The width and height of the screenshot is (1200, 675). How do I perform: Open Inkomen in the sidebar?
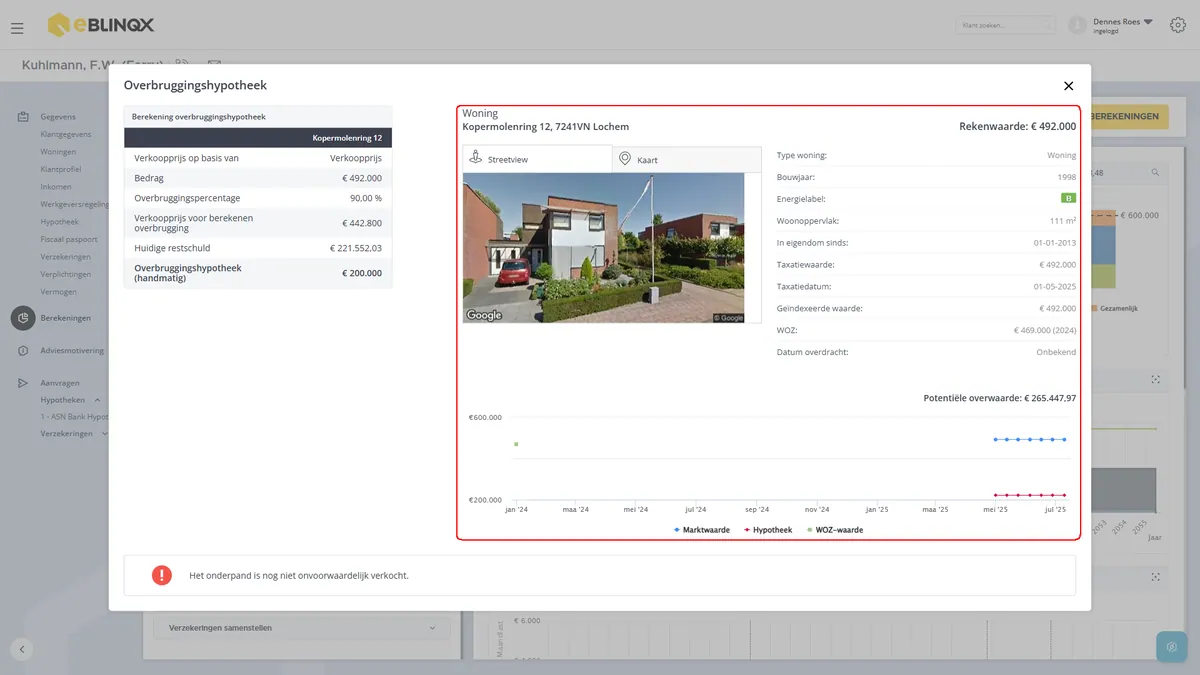click(56, 187)
